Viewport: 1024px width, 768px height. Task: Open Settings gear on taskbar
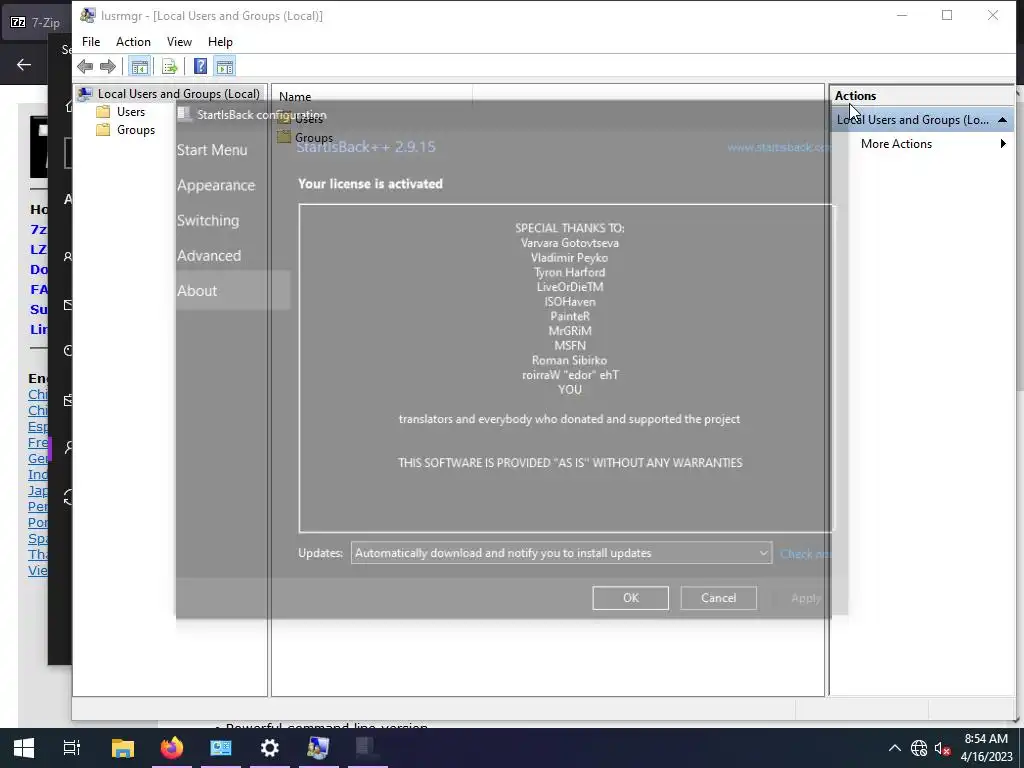coord(270,748)
